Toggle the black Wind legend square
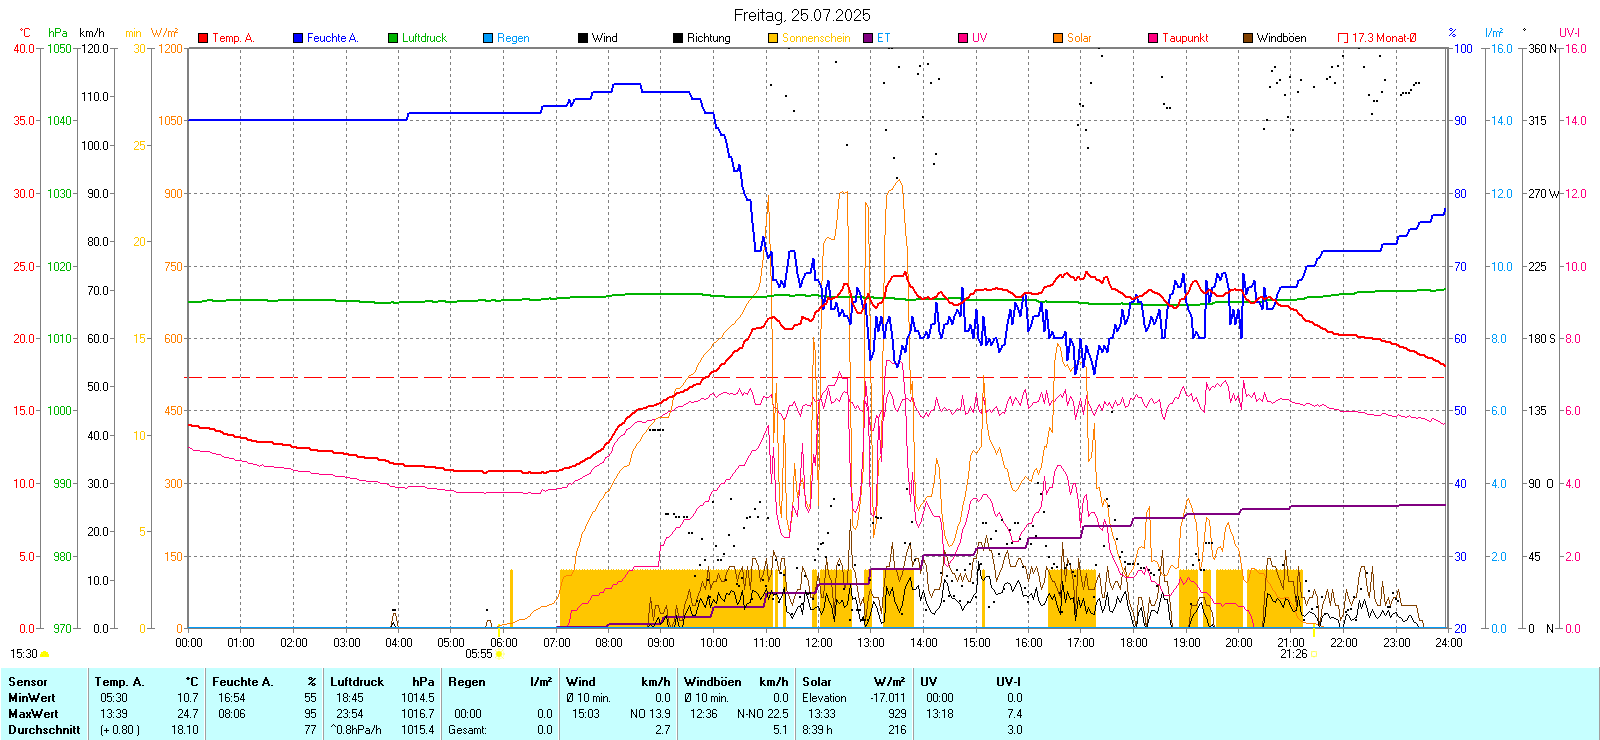The width and height of the screenshot is (1600, 740). [583, 38]
